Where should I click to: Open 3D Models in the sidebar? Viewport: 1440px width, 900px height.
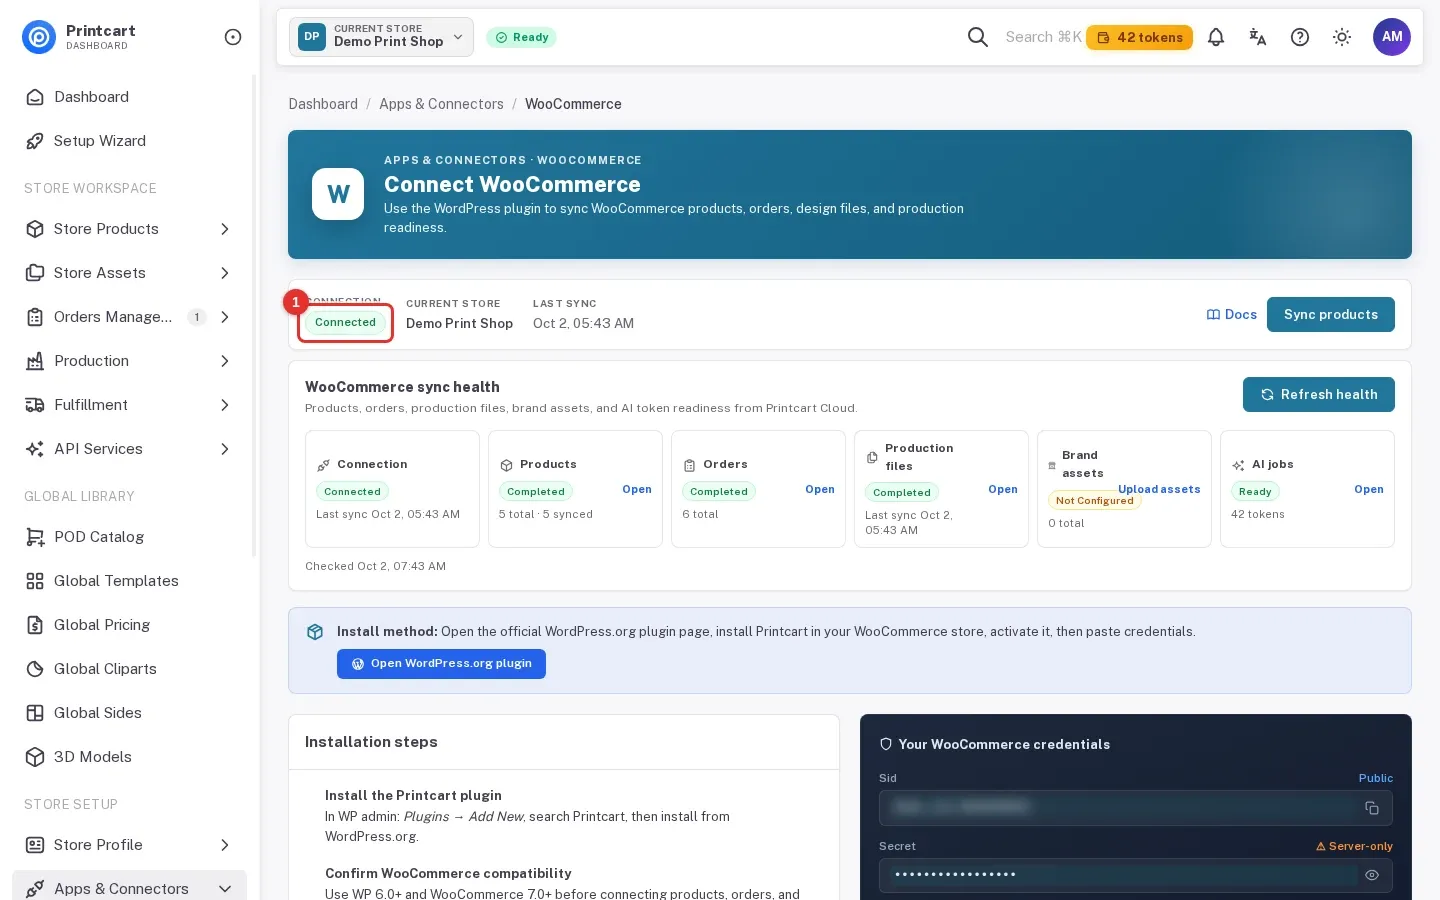[129, 757]
